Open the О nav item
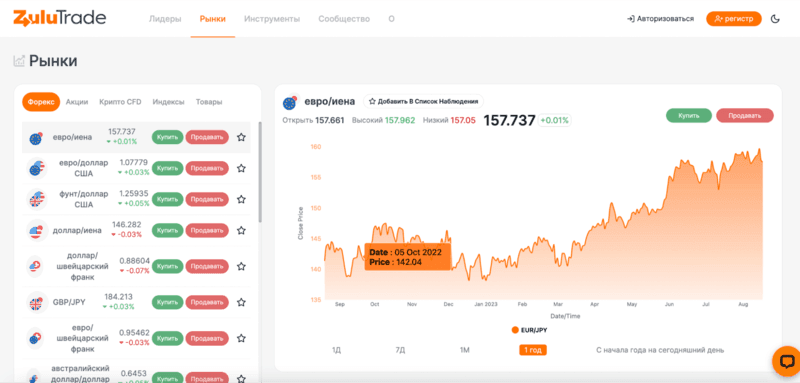800x383 pixels. point(391,19)
